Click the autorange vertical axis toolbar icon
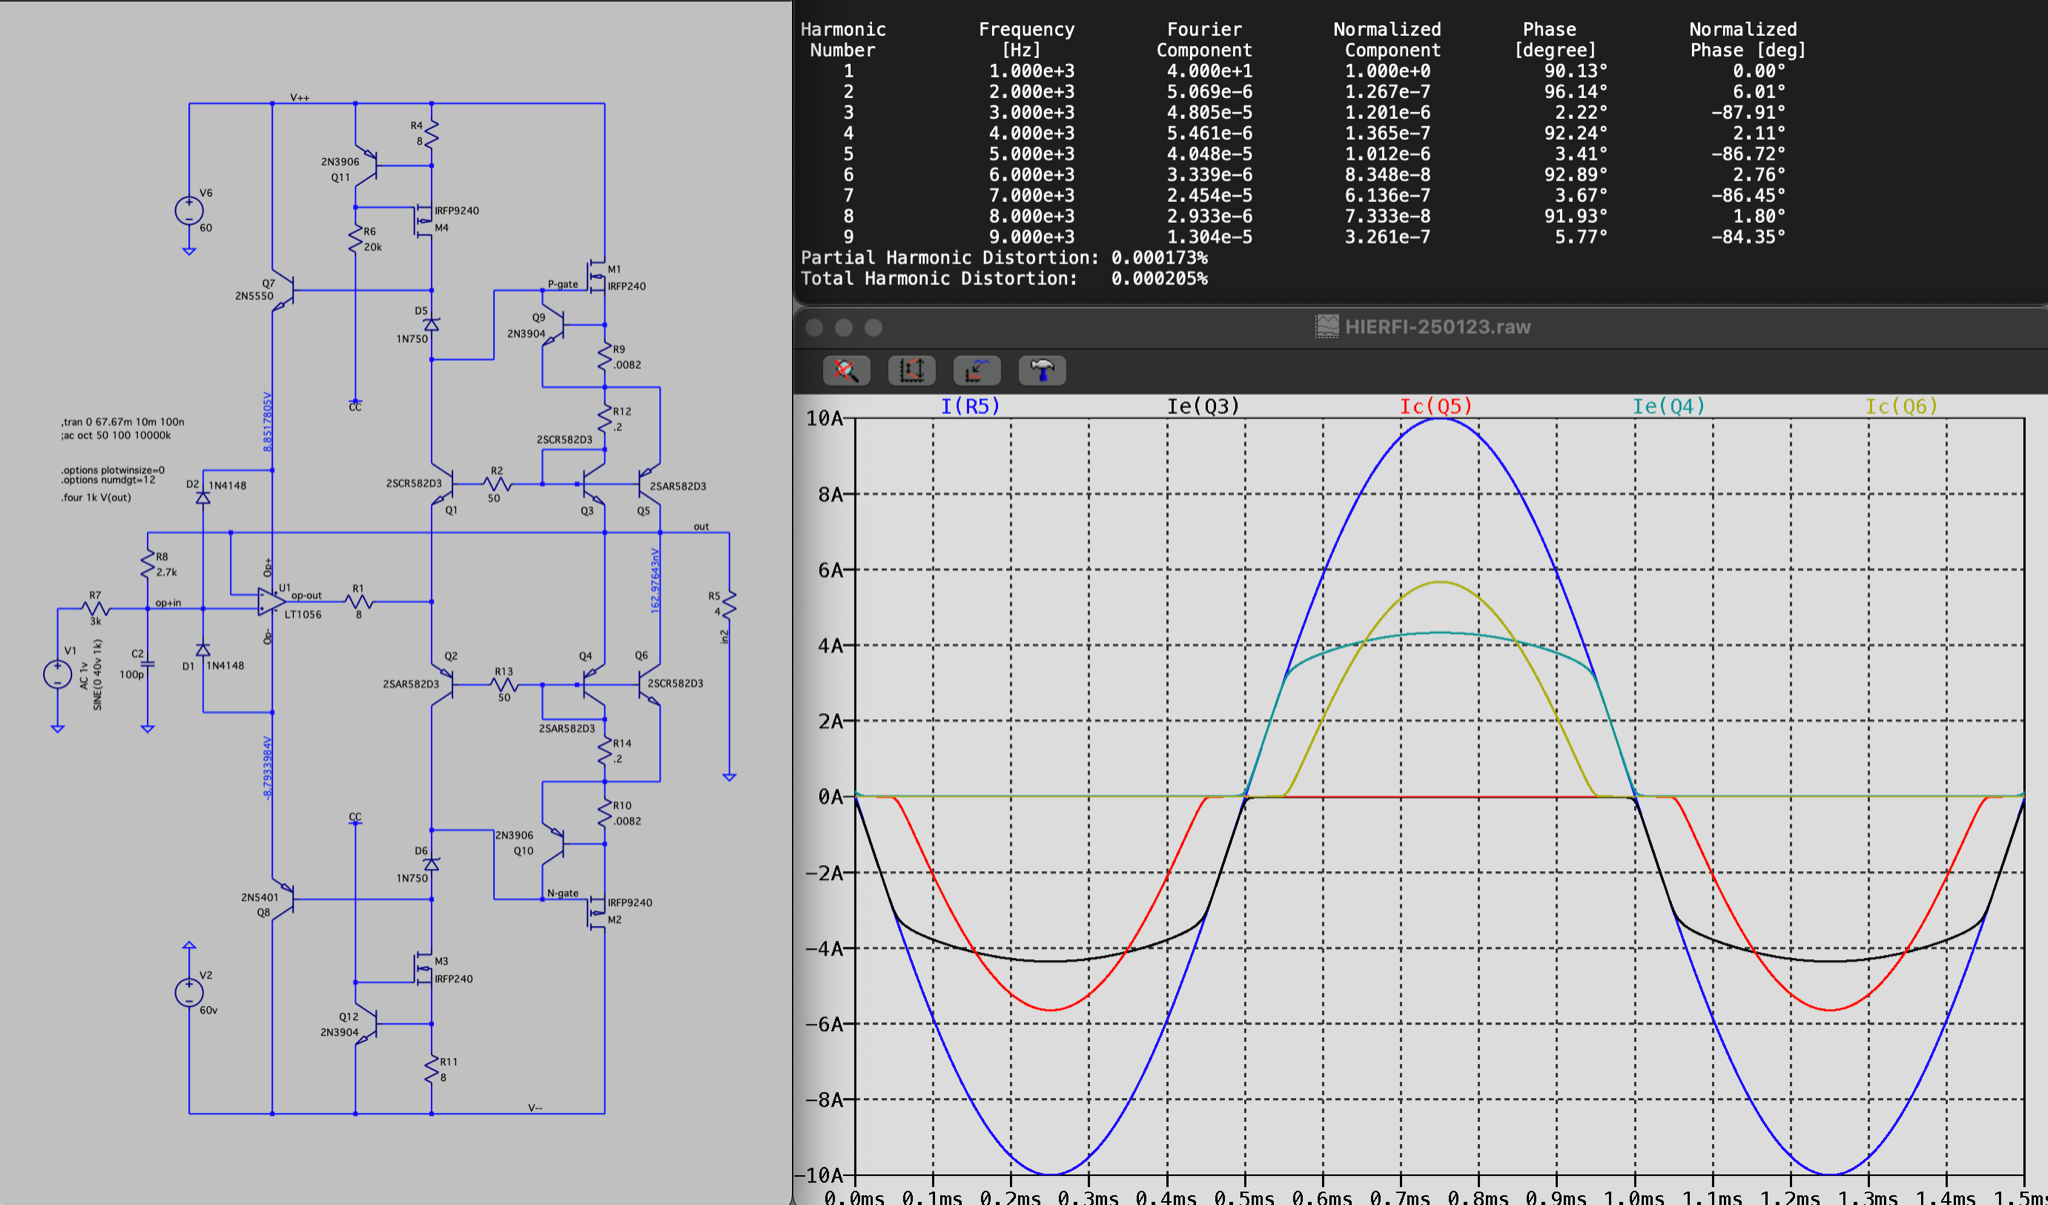 [x=911, y=371]
